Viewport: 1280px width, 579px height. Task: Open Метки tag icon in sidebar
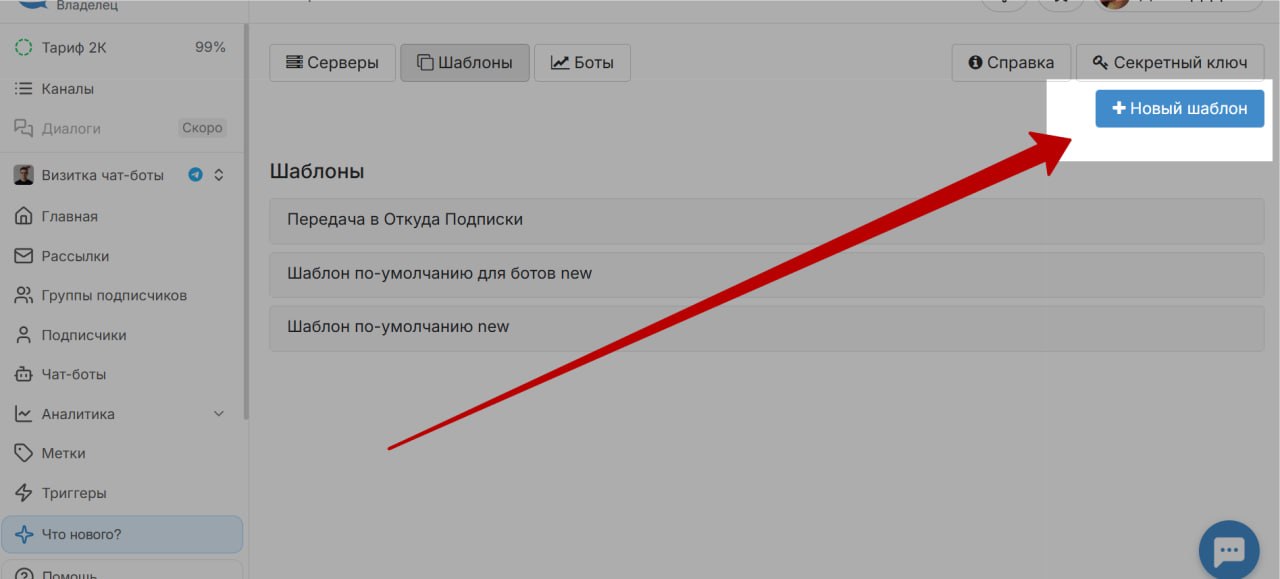[24, 453]
